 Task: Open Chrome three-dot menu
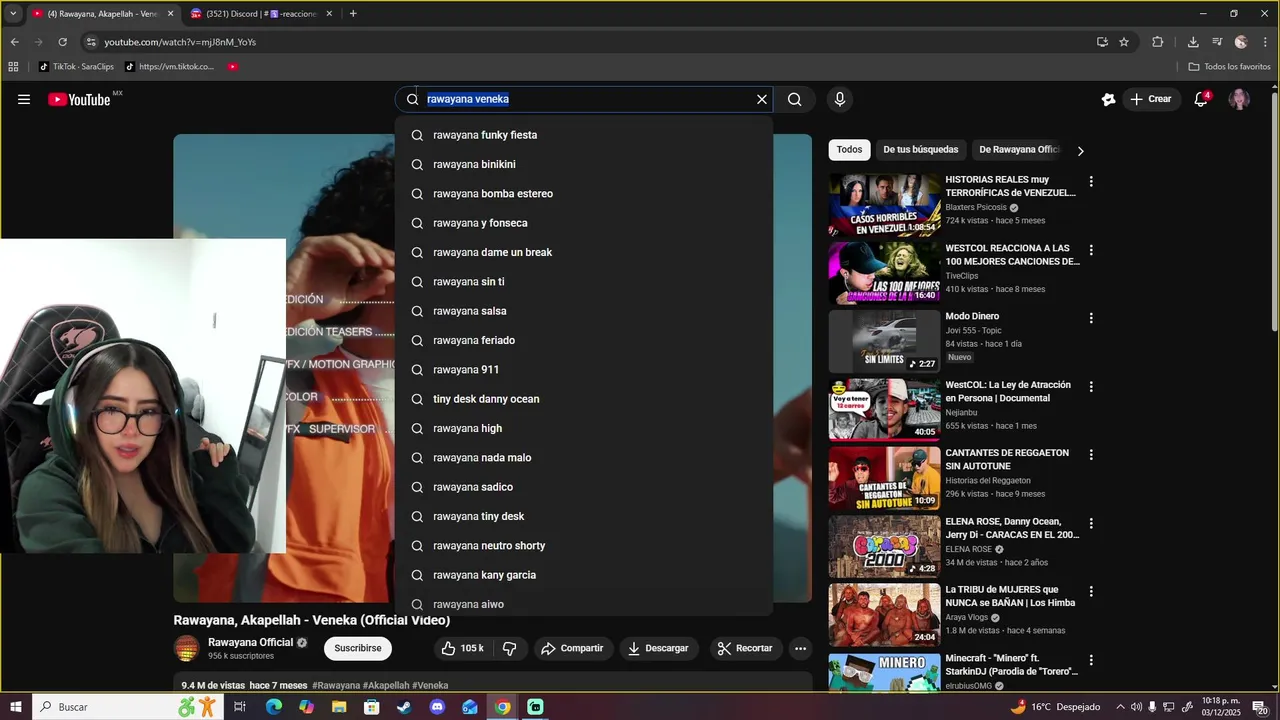click(x=1265, y=42)
